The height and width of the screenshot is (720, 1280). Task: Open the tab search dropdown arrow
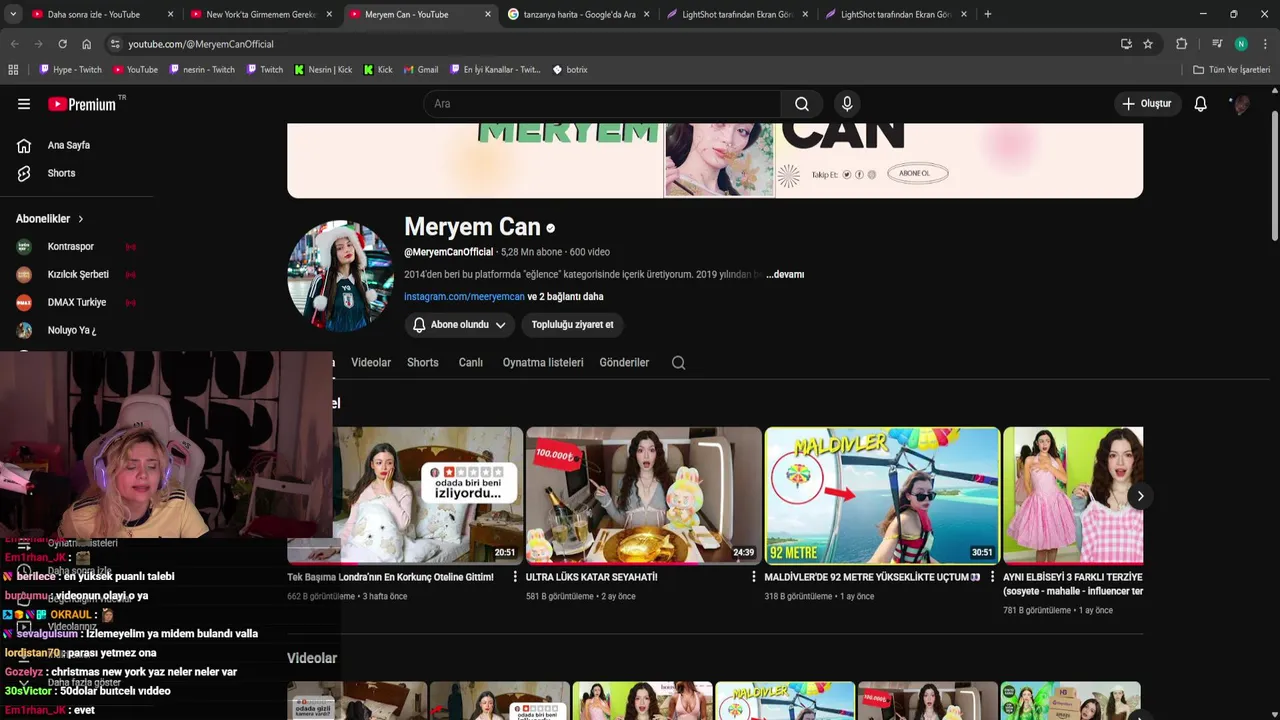click(x=13, y=14)
